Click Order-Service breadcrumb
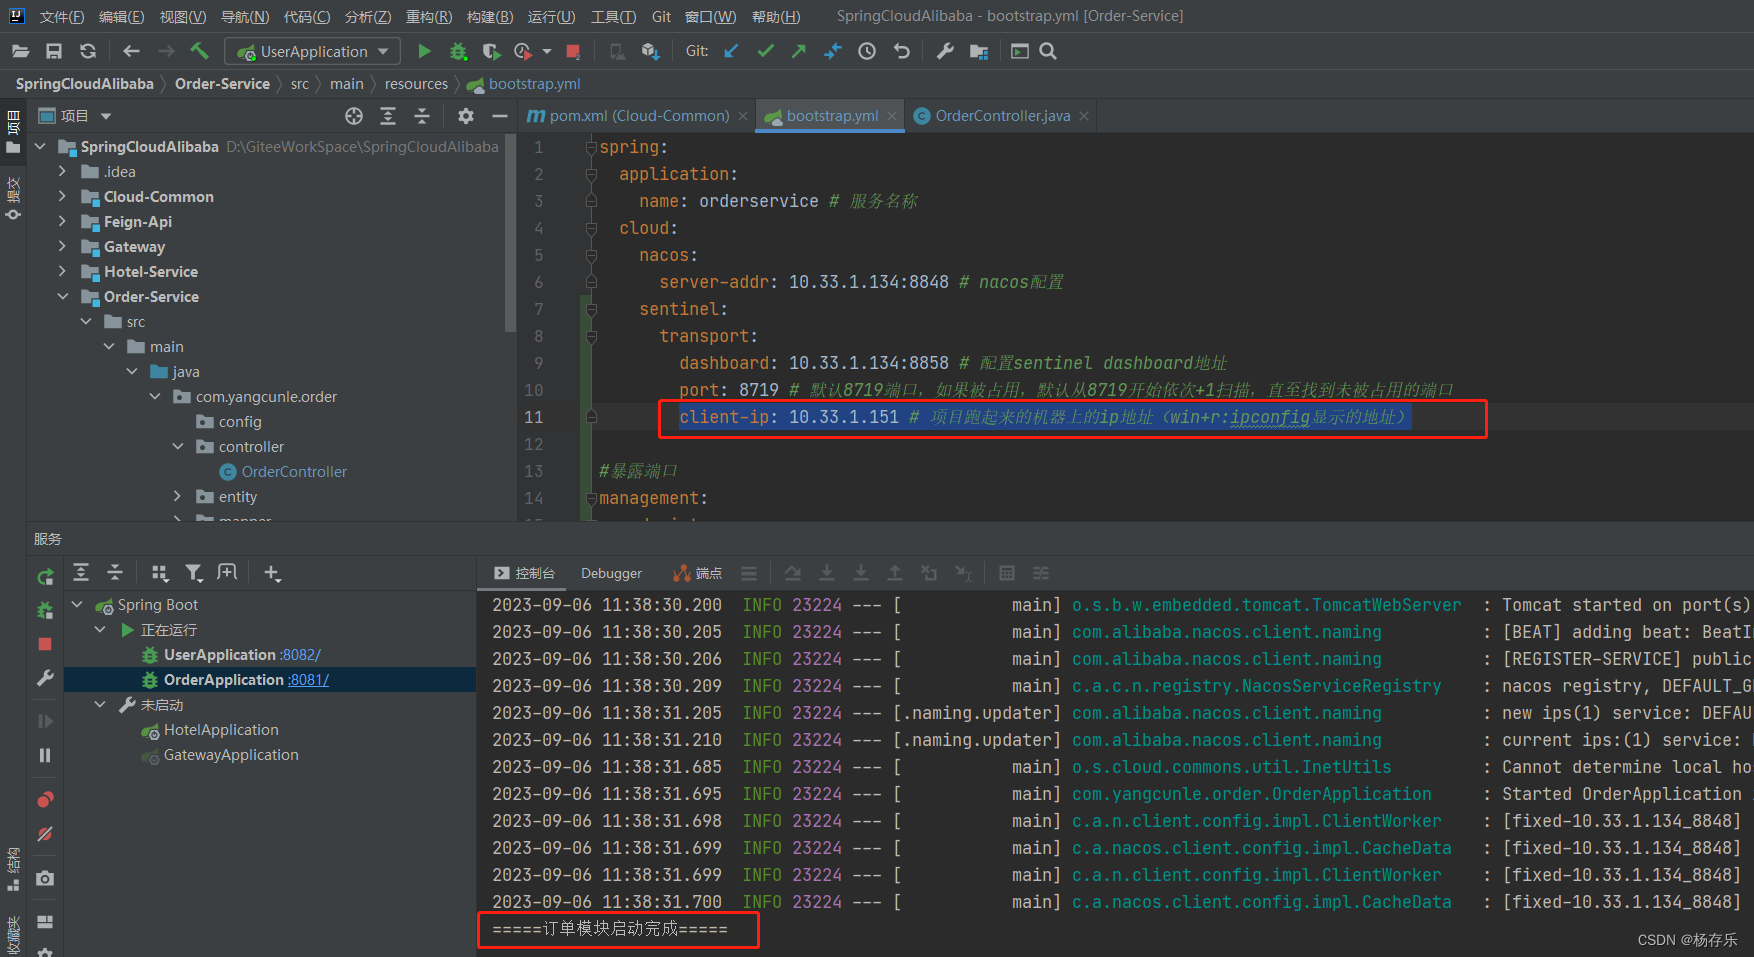 (x=222, y=84)
